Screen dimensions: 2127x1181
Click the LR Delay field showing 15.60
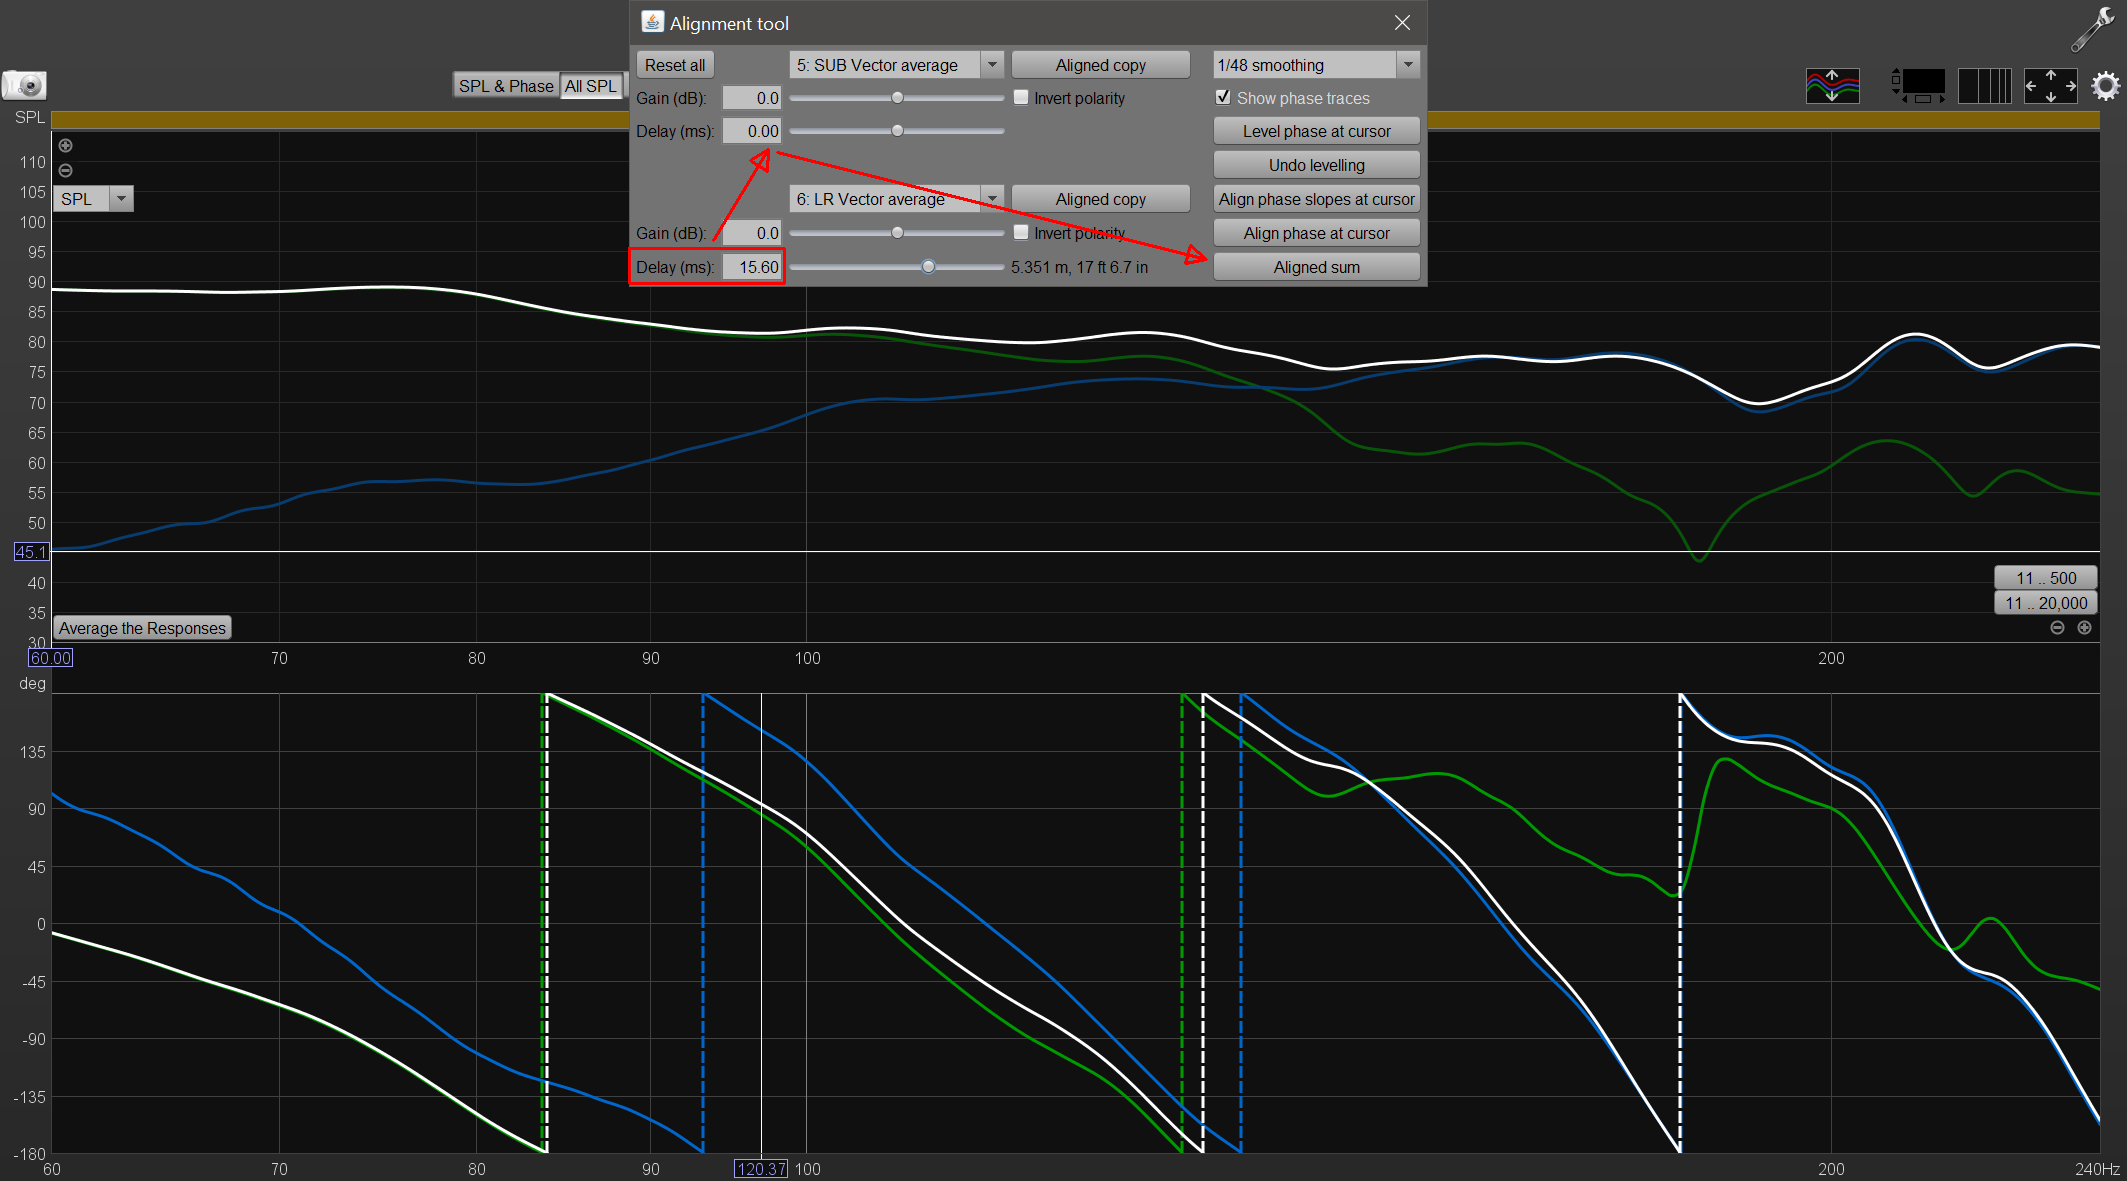click(x=752, y=267)
